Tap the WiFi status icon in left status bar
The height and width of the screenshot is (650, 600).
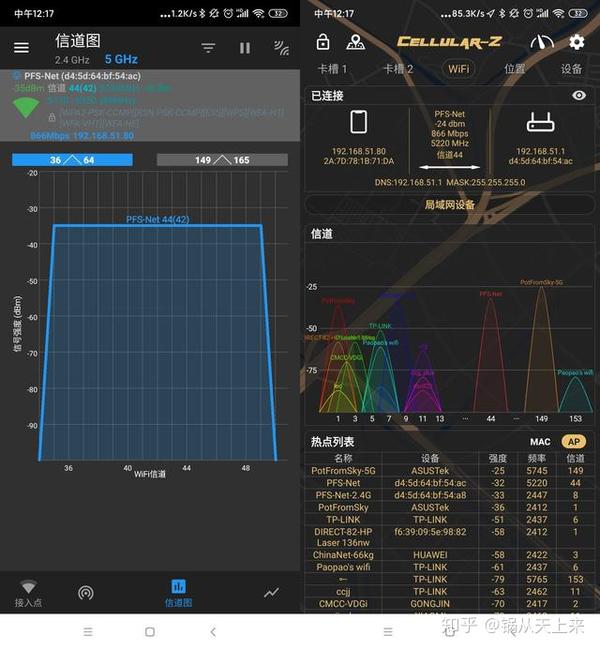258,14
